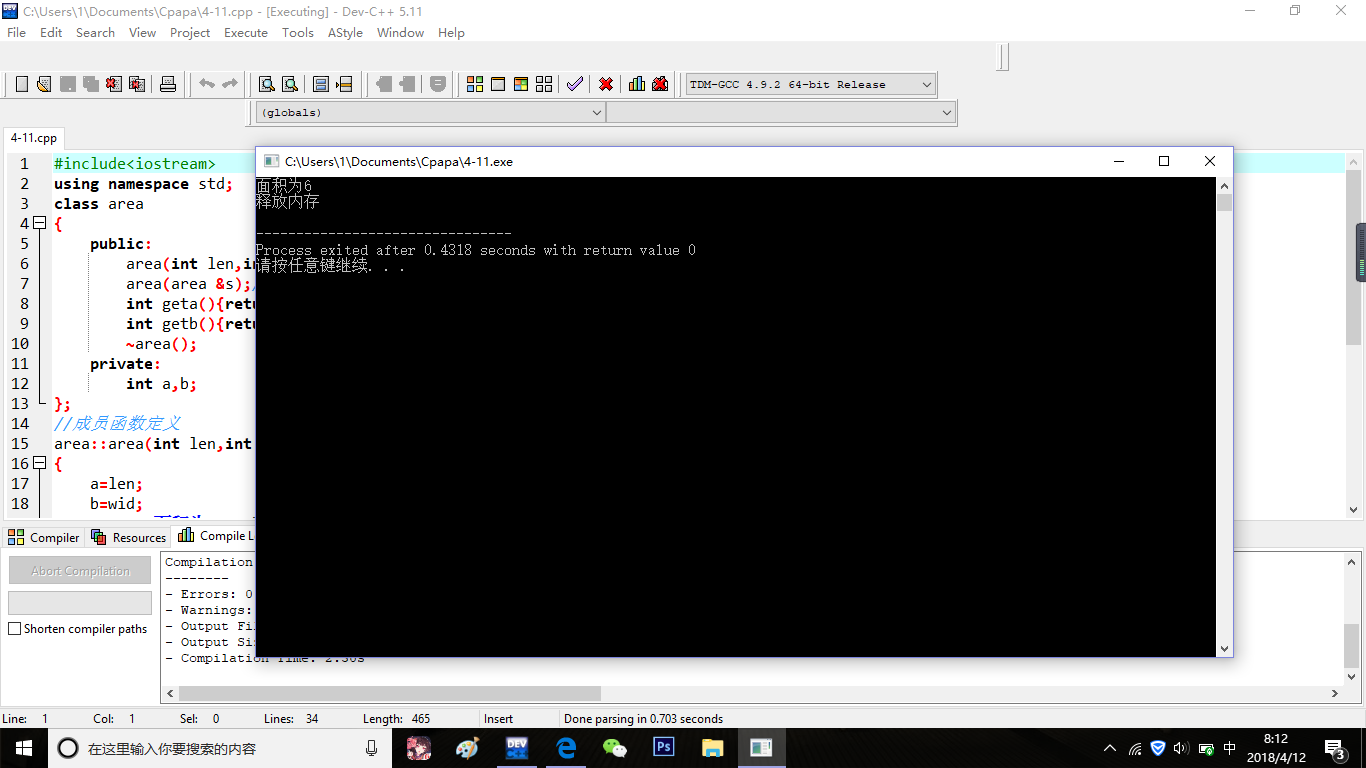Switch to the Resources tab
The image size is (1366, 768).
coord(128,537)
